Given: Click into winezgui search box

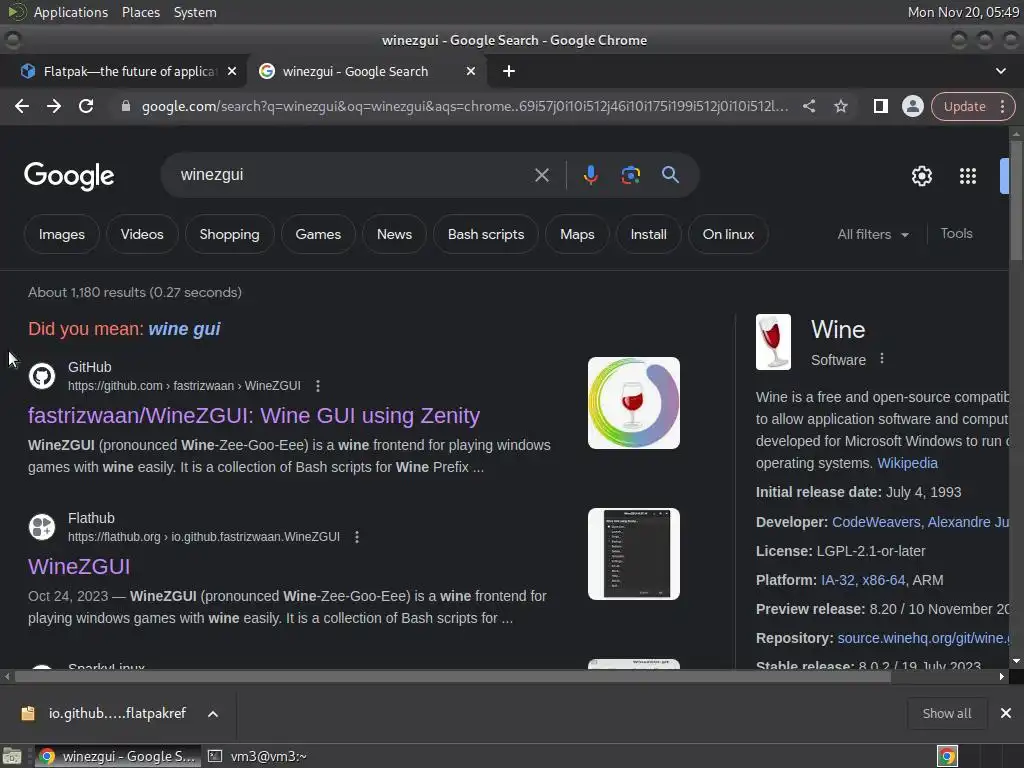Looking at the screenshot, I should 353,175.
